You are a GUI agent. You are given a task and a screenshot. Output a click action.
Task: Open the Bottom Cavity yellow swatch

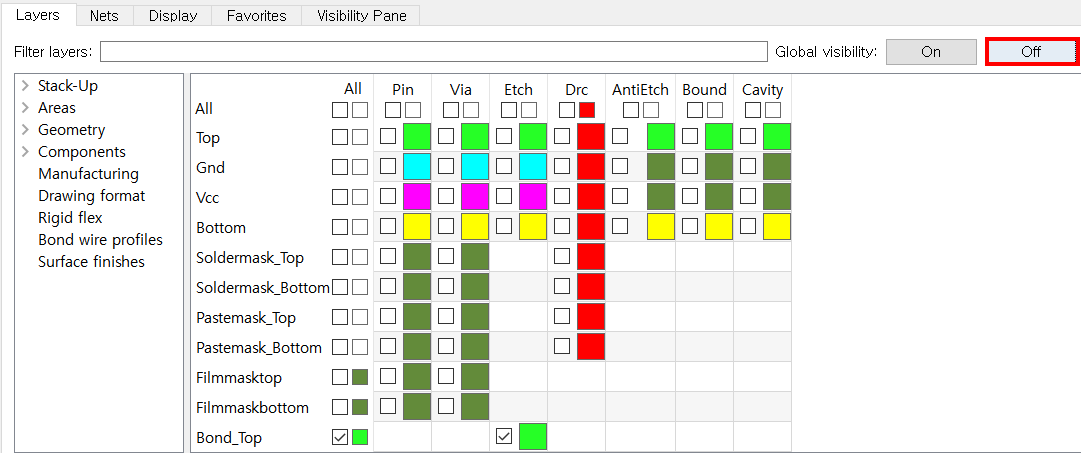[777, 227]
